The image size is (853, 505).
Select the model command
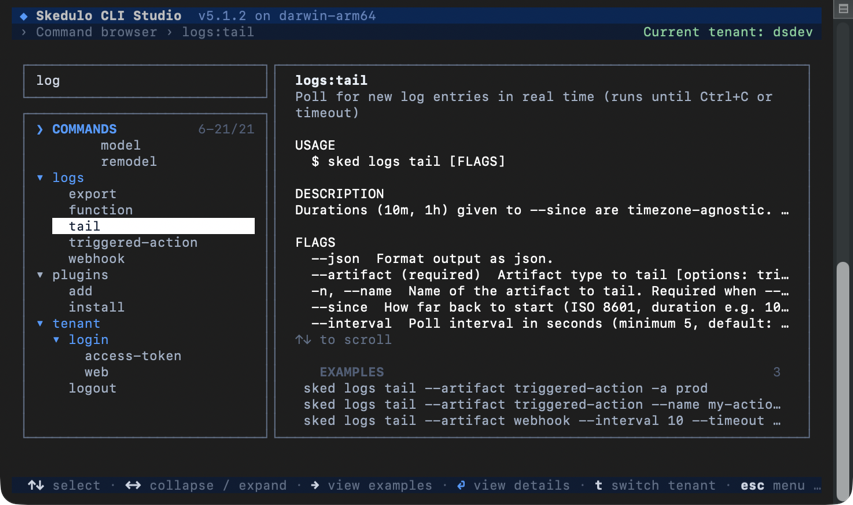pyautogui.click(x=120, y=145)
